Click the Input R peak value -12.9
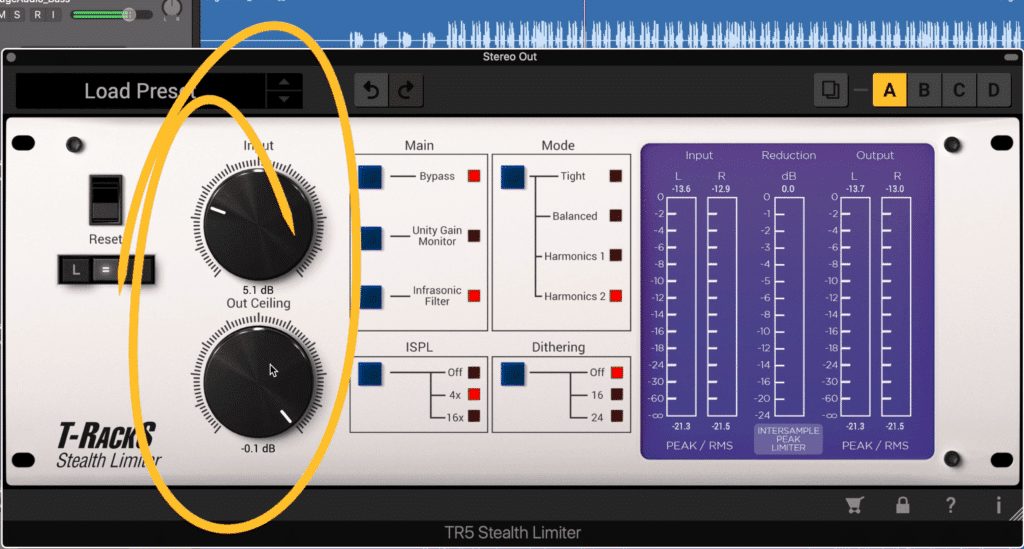 point(721,189)
